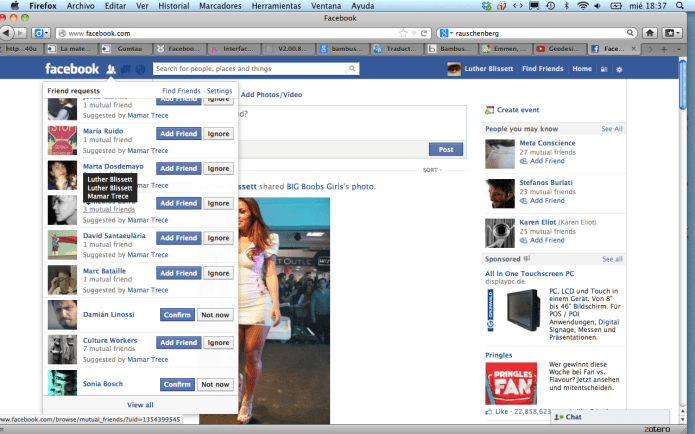Open the friend requests icon in Facebook header
695x434 pixels.
[112, 69]
